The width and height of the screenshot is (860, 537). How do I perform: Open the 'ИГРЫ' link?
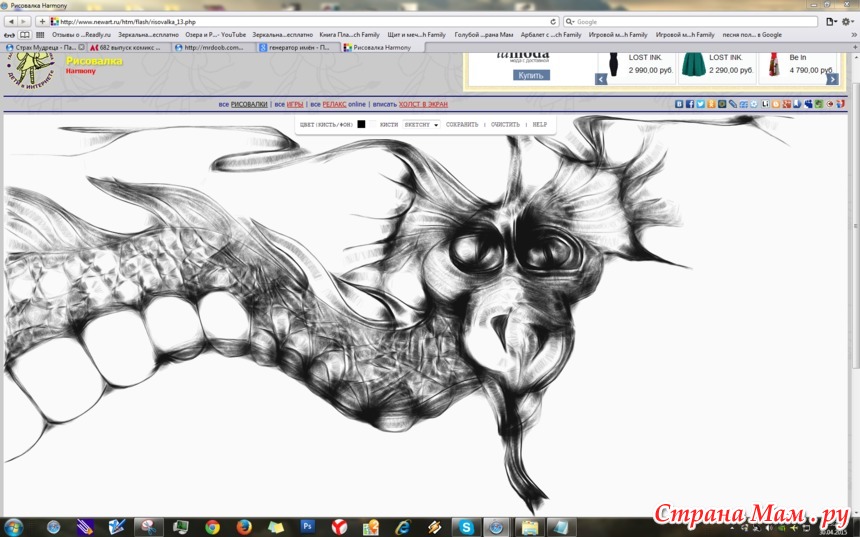[295, 104]
